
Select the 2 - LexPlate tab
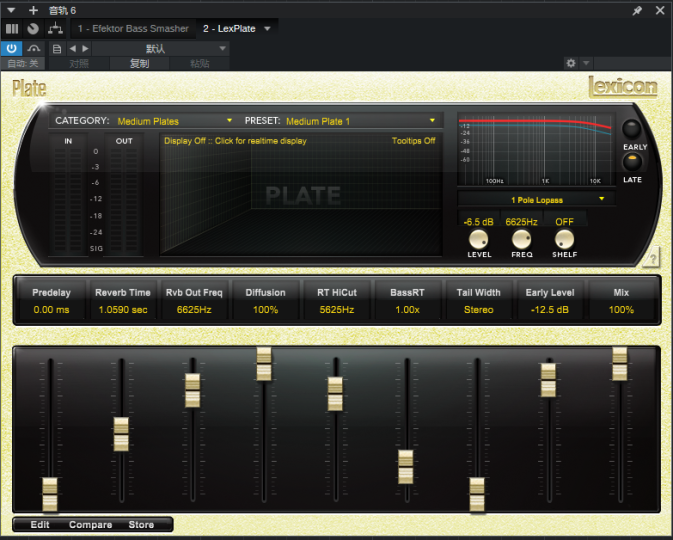click(228, 29)
